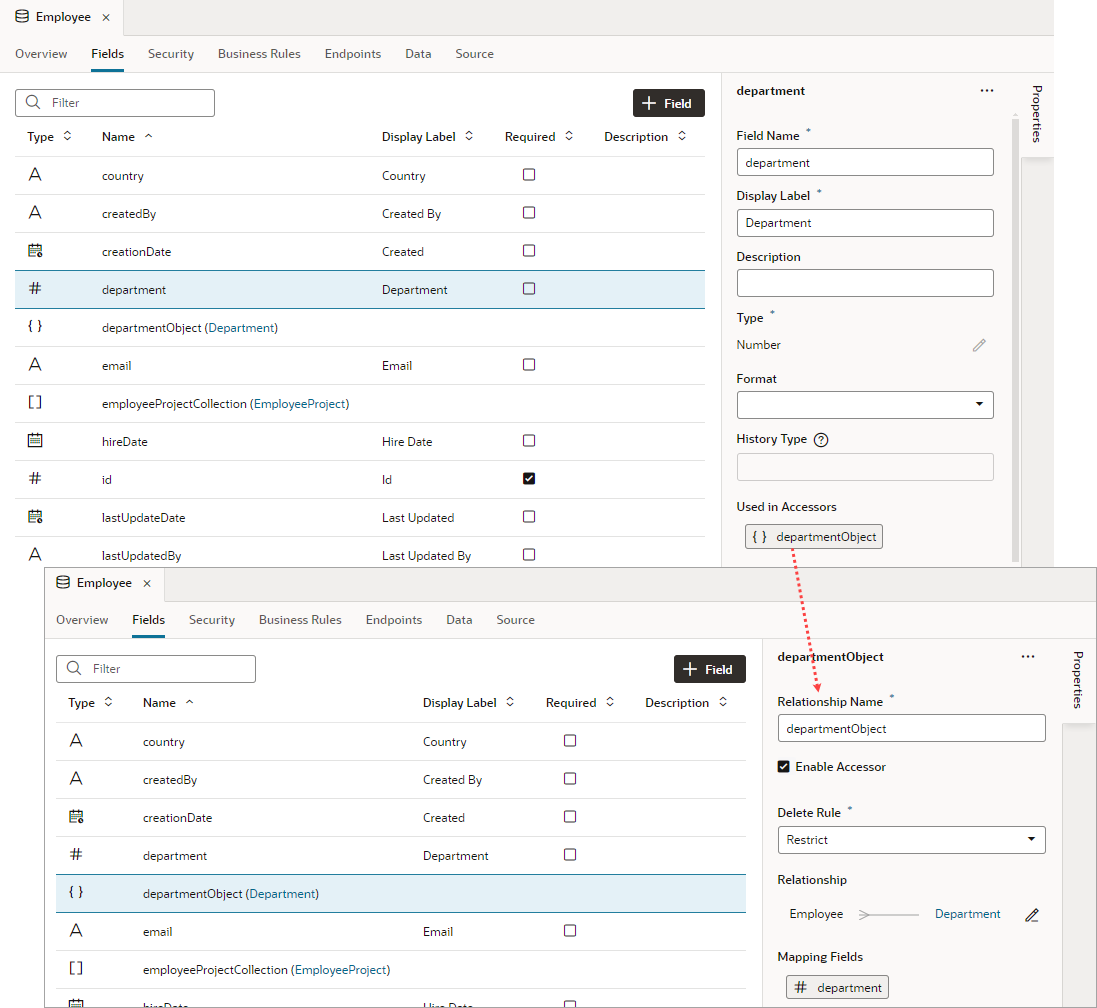
Task: Click the Field Name input with department
Action: click(x=865, y=162)
